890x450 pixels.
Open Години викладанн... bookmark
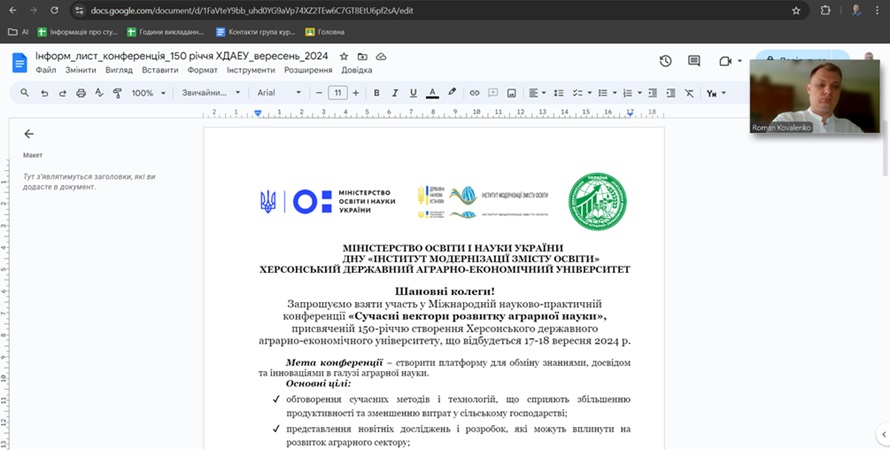pyautogui.click(x=165, y=32)
